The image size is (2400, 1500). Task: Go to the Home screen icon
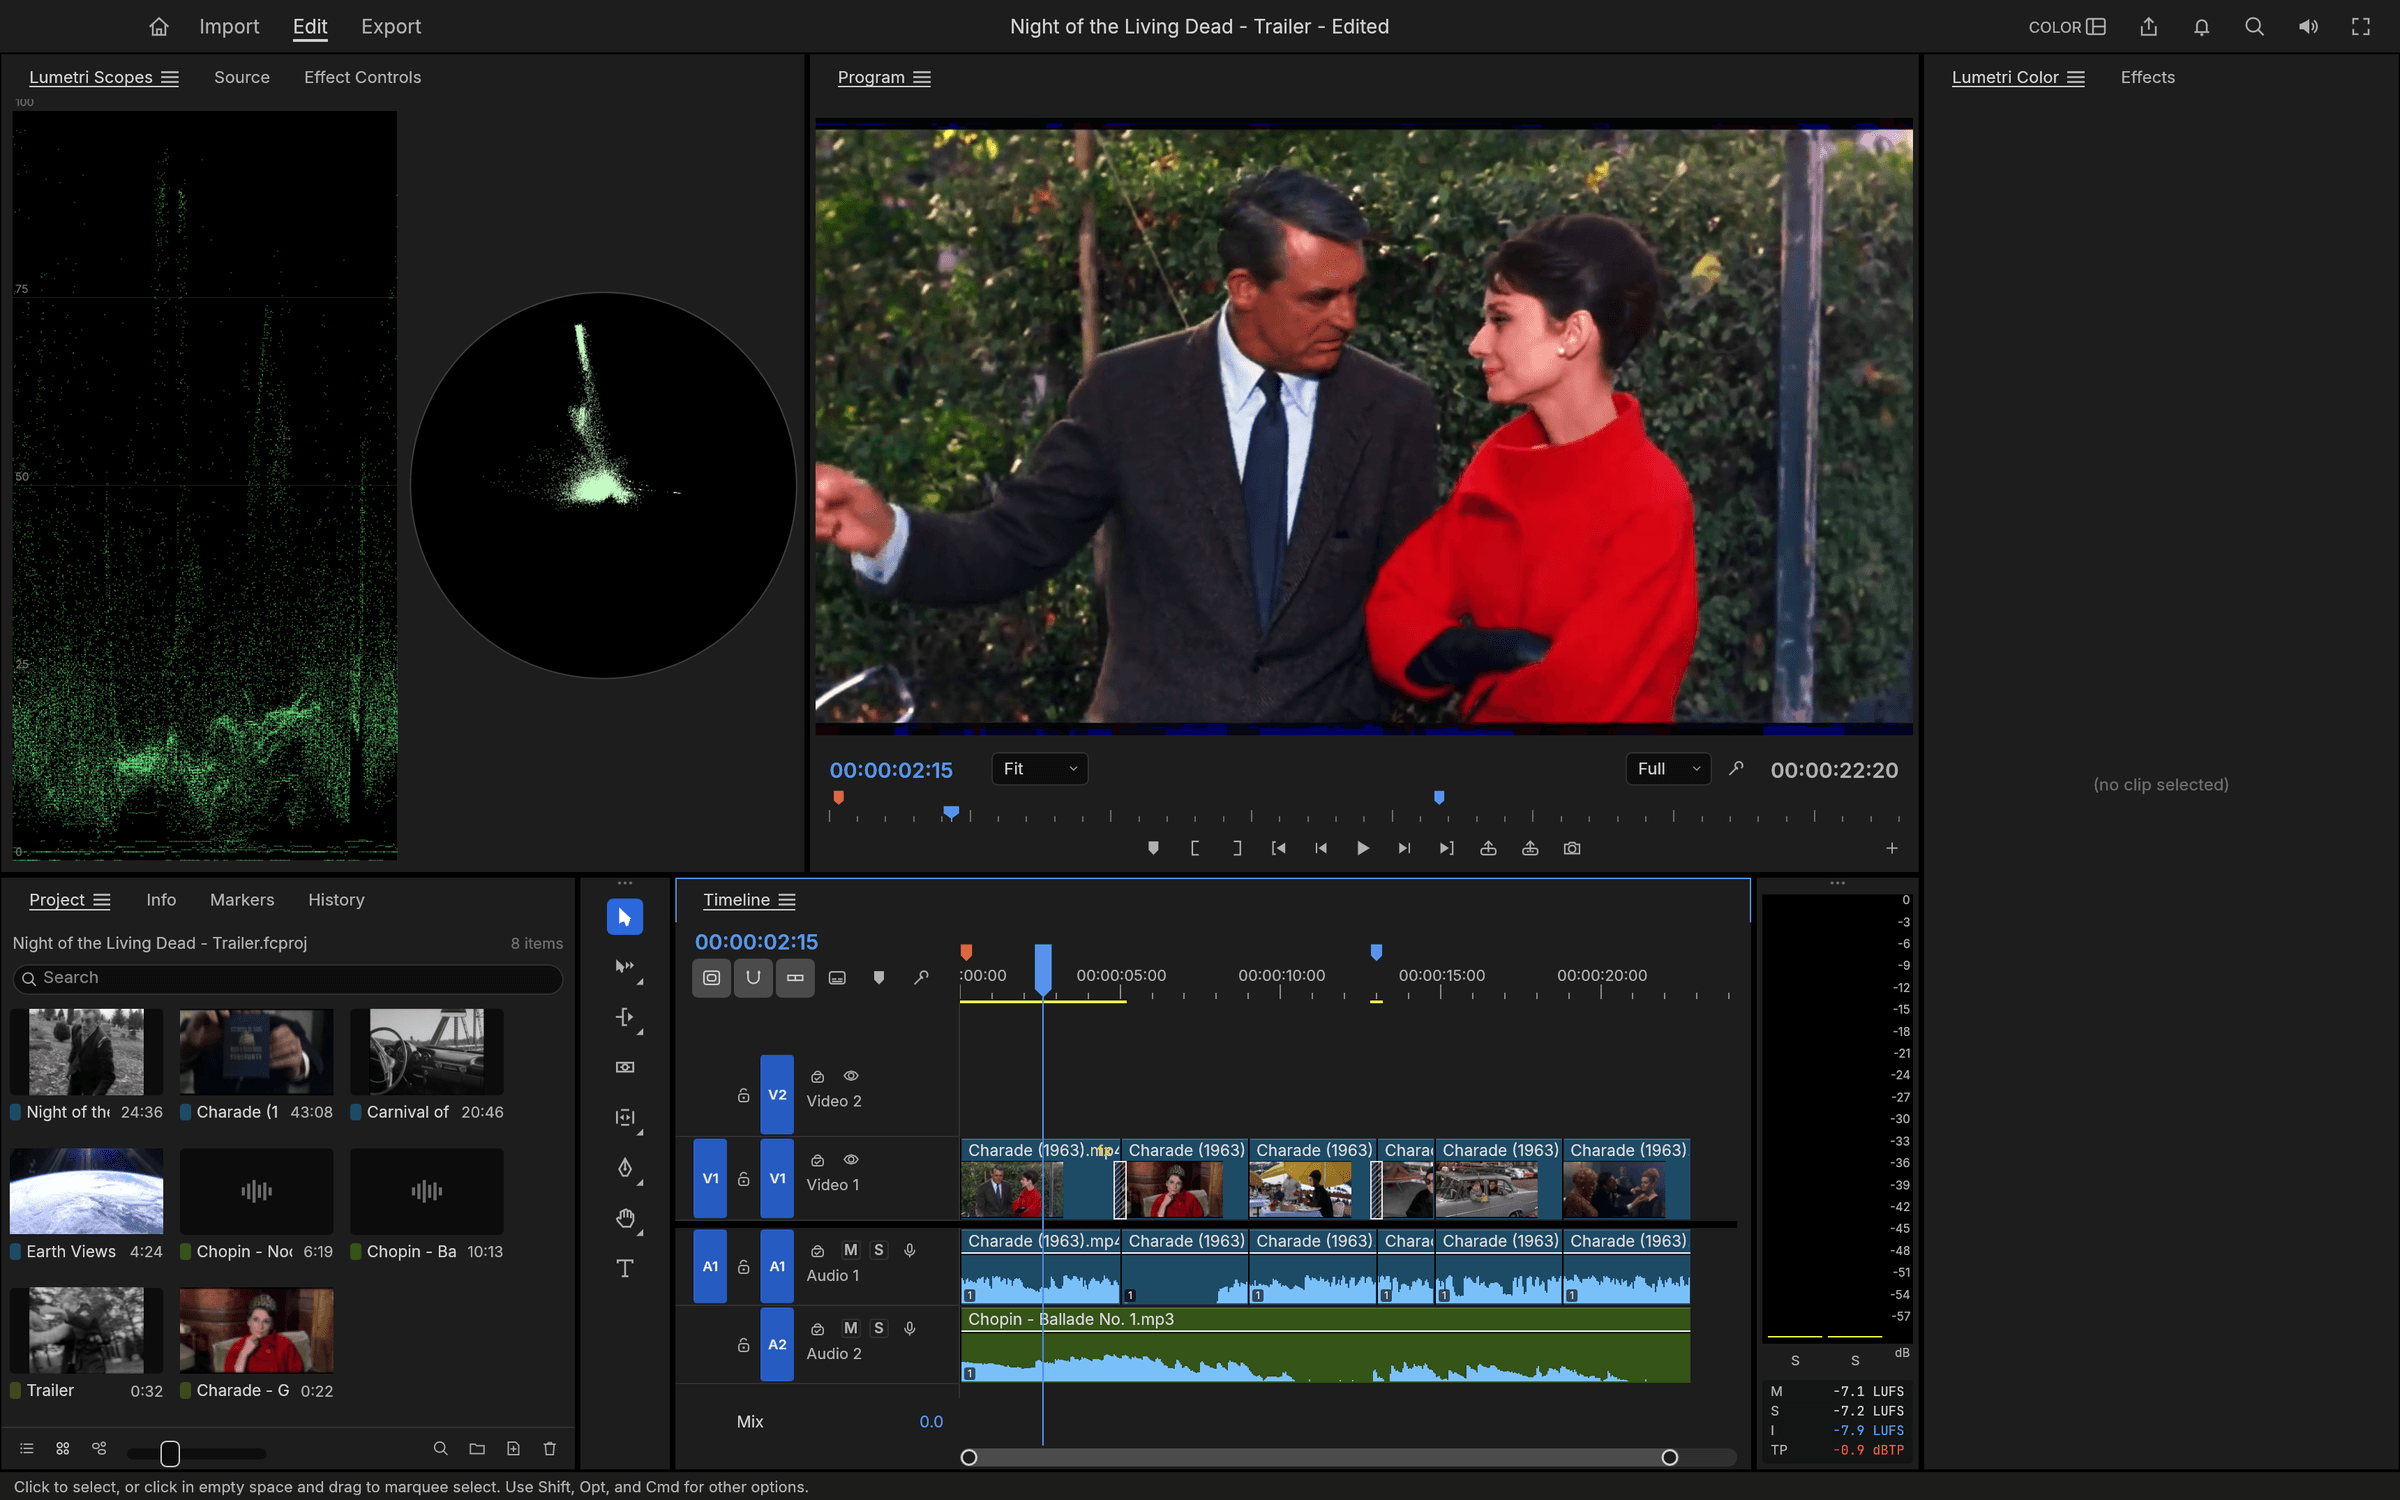[158, 27]
